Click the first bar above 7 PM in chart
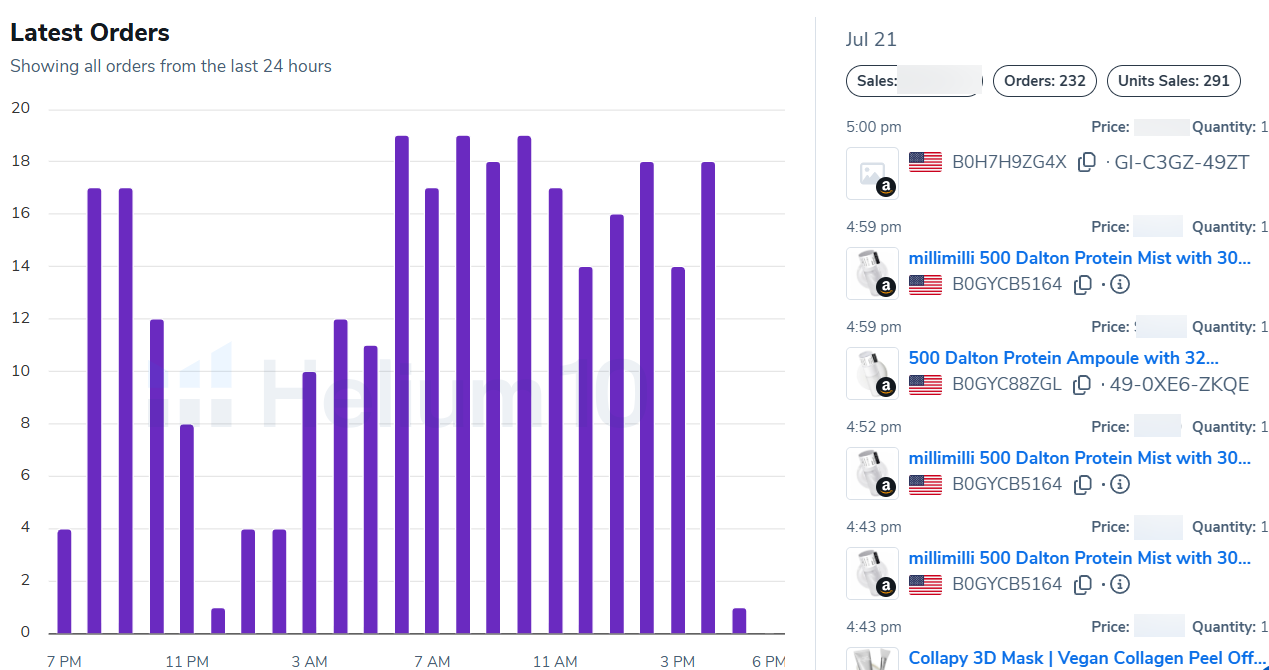Viewport: 1269px width, 670px height. (x=64, y=582)
